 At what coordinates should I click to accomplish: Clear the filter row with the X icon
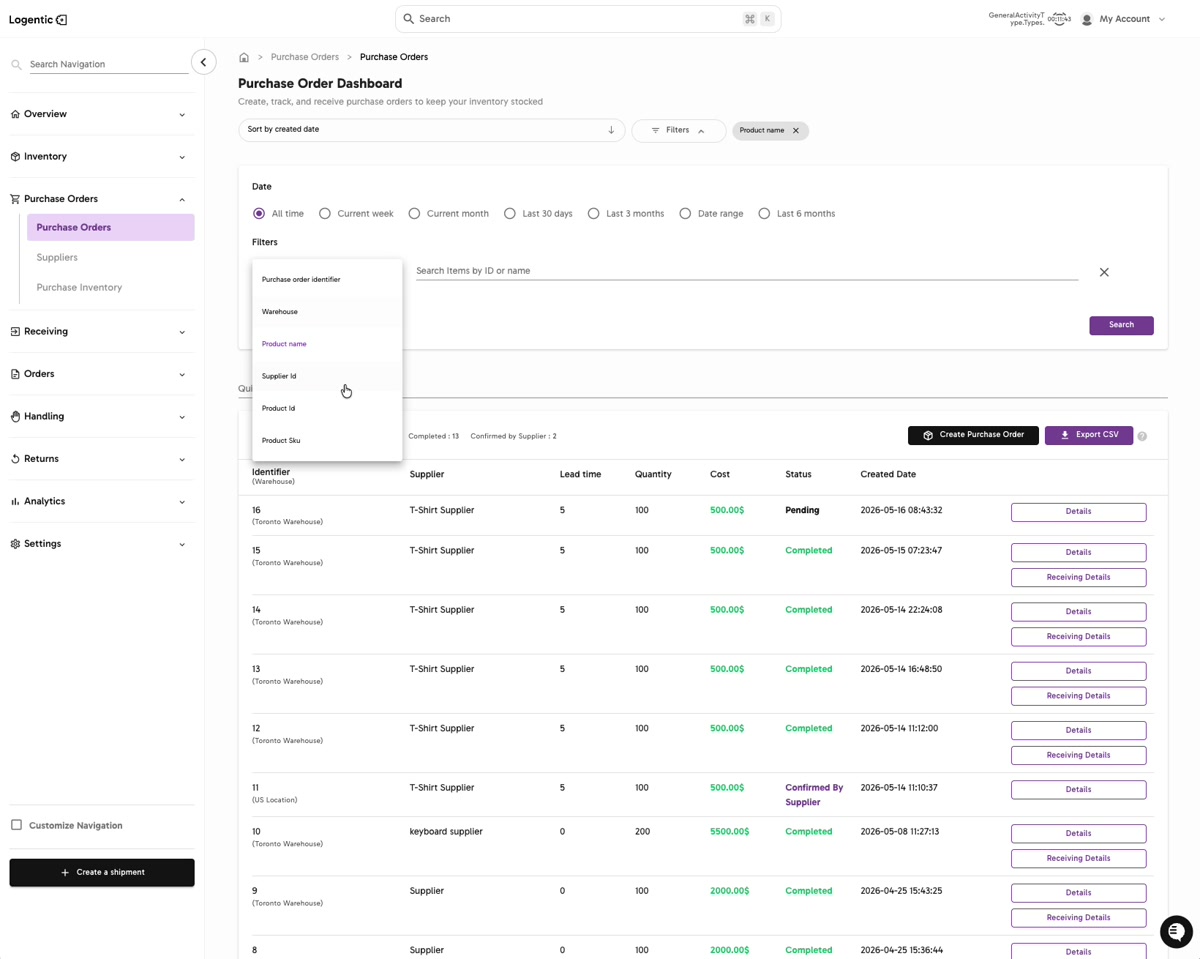click(1104, 272)
